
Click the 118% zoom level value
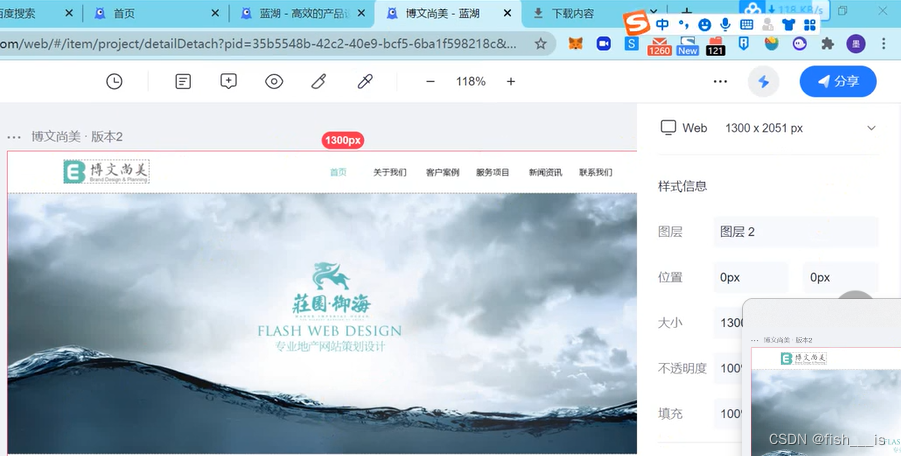(471, 82)
